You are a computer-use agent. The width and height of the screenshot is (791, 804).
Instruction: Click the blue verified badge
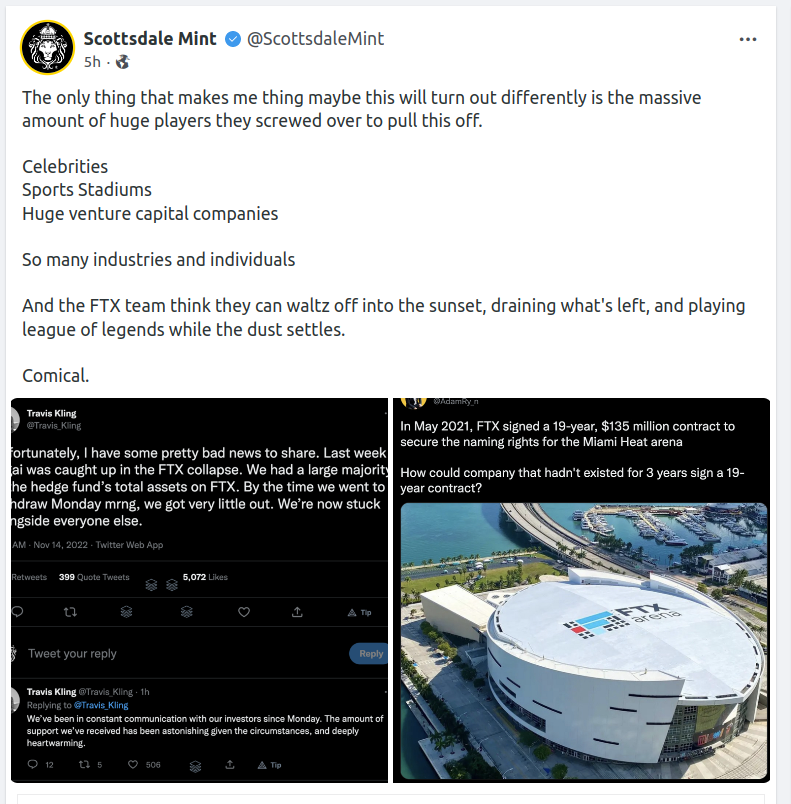[233, 40]
